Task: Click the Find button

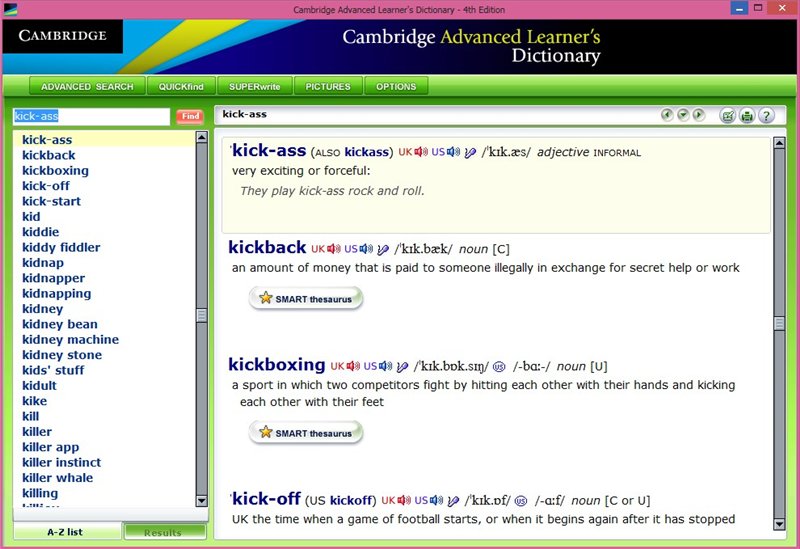Action: click(190, 116)
